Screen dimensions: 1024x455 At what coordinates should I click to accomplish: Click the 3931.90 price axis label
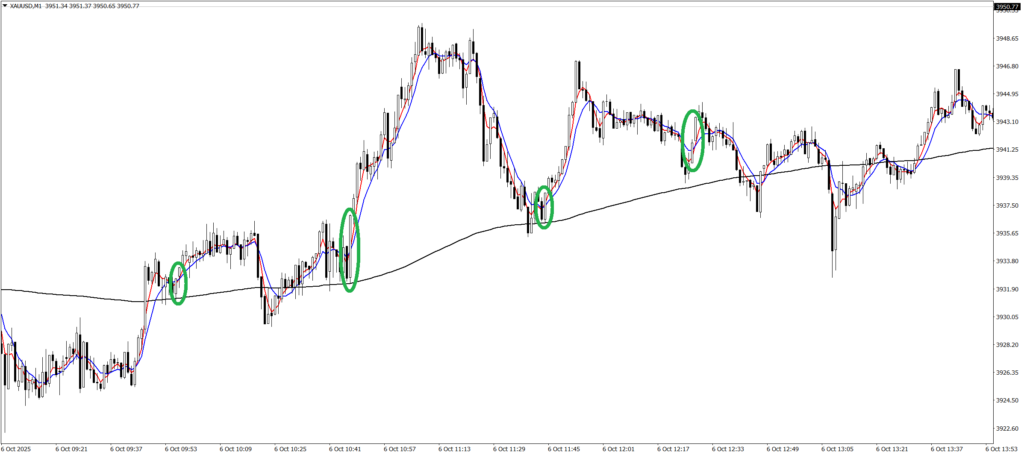pyautogui.click(x=1006, y=289)
